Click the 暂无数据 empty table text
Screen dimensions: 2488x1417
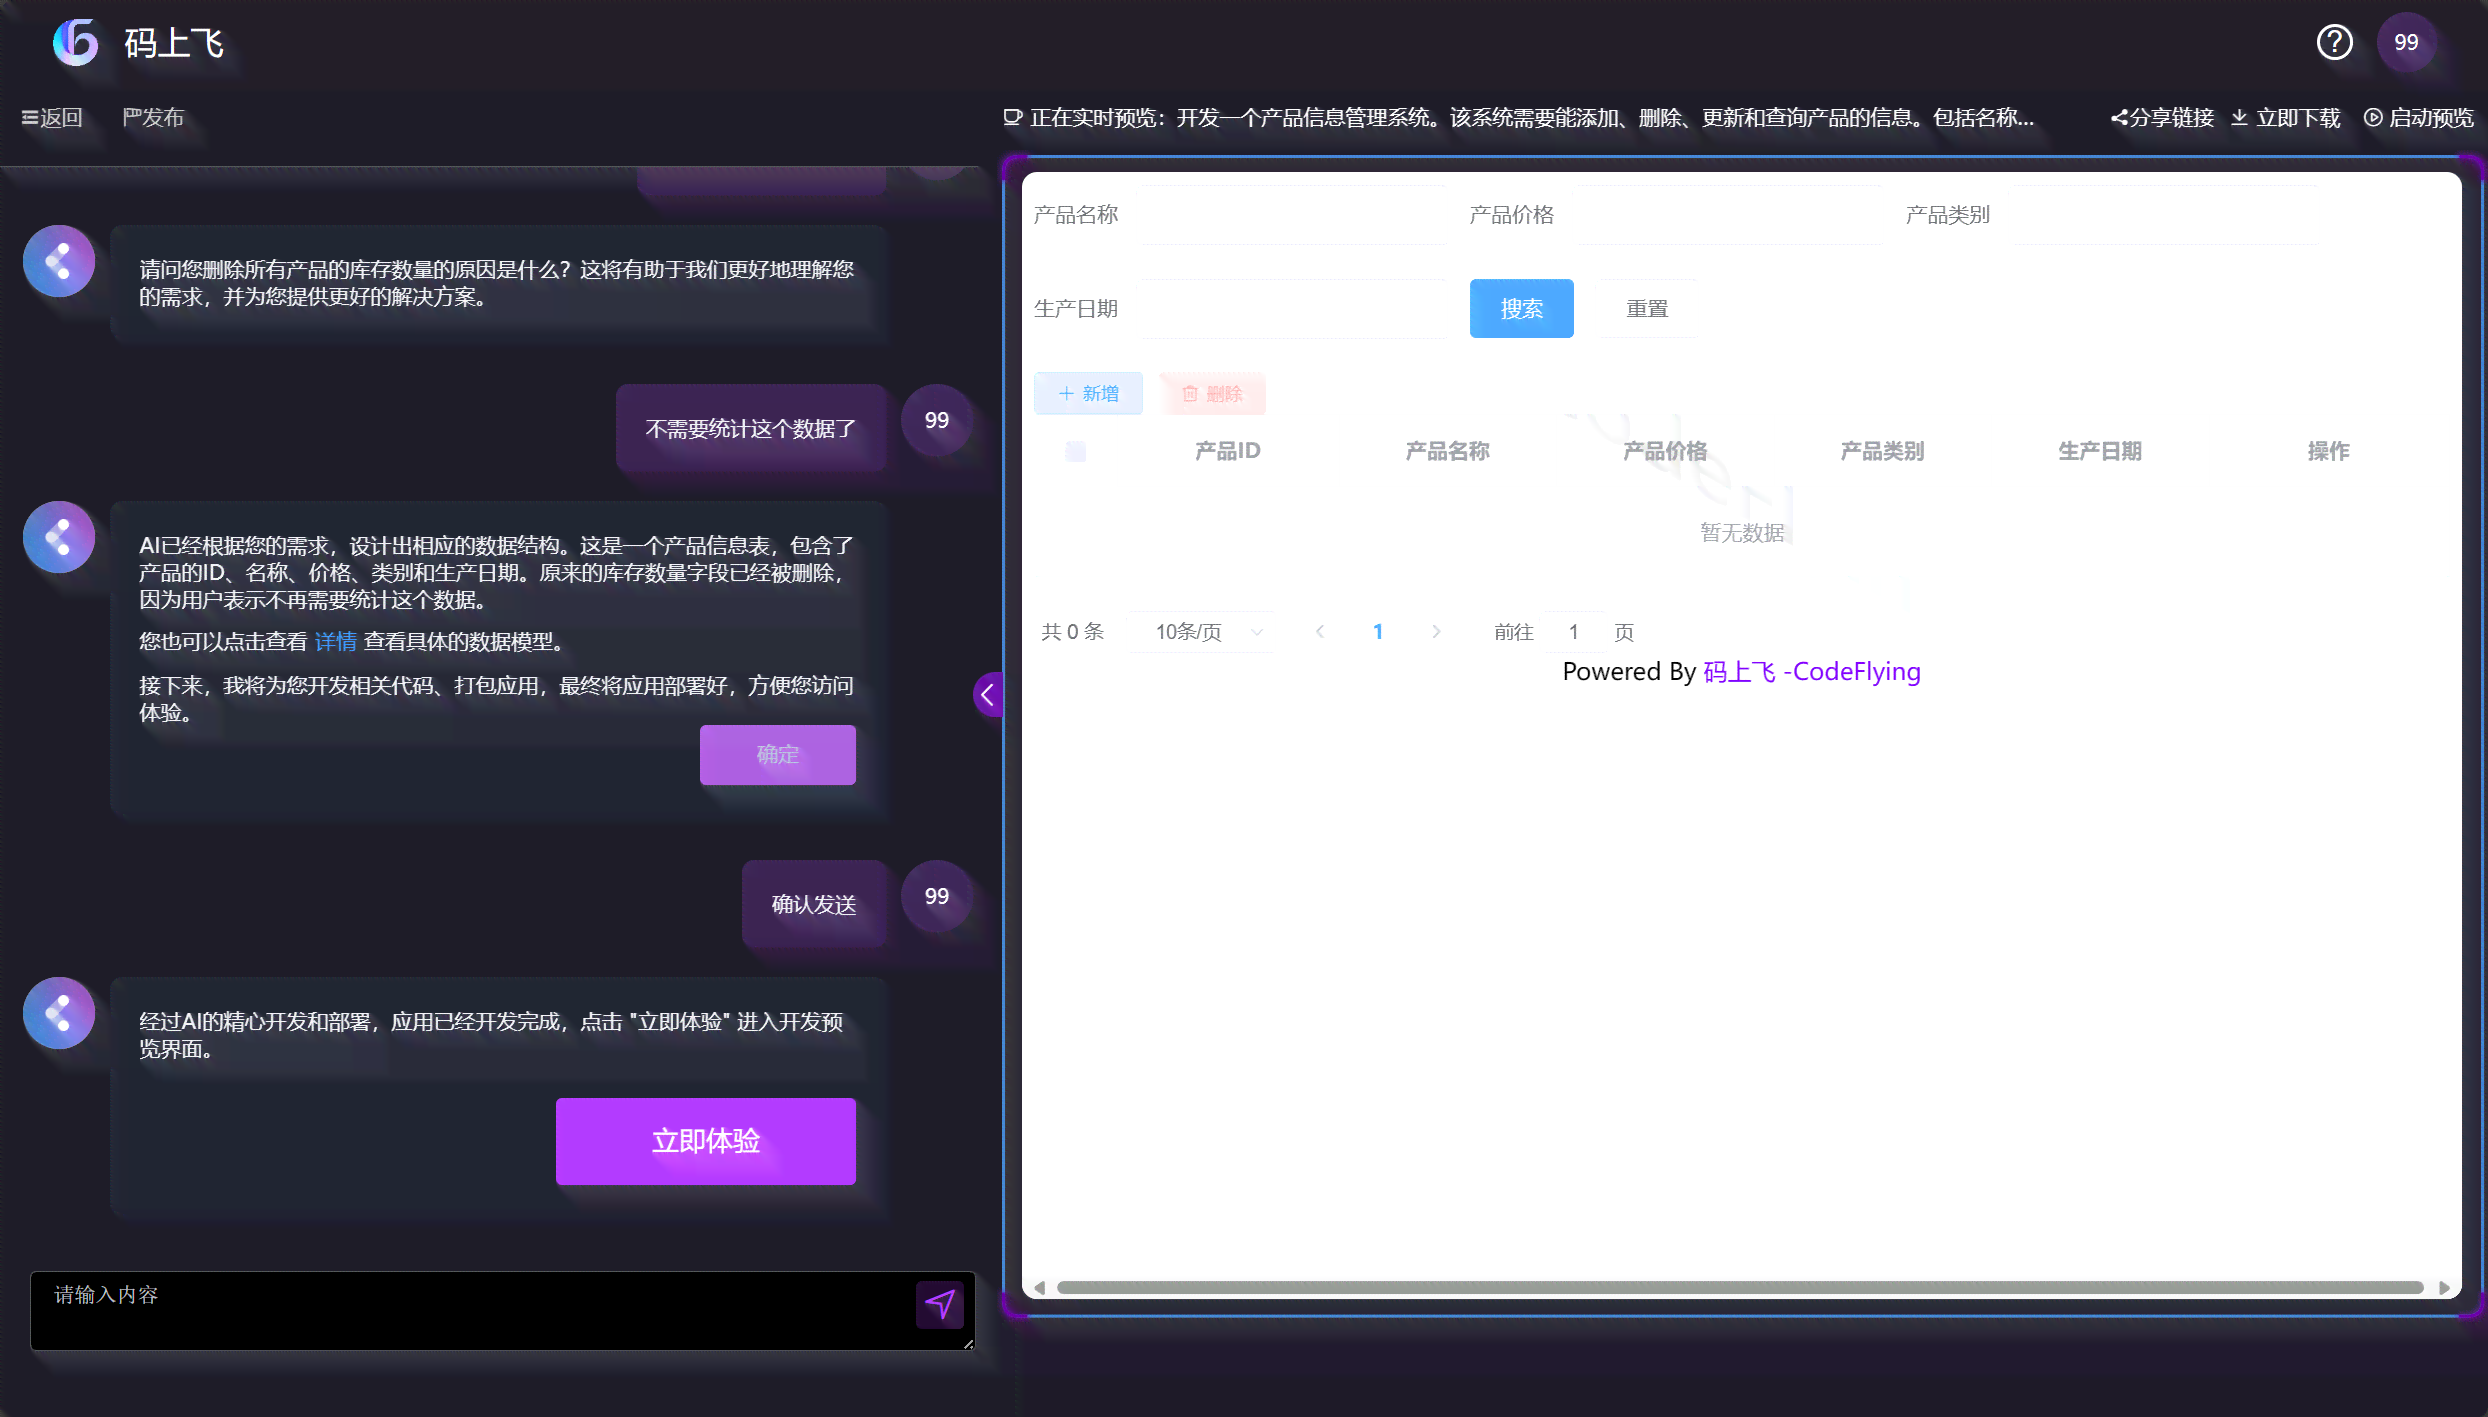click(x=1742, y=532)
